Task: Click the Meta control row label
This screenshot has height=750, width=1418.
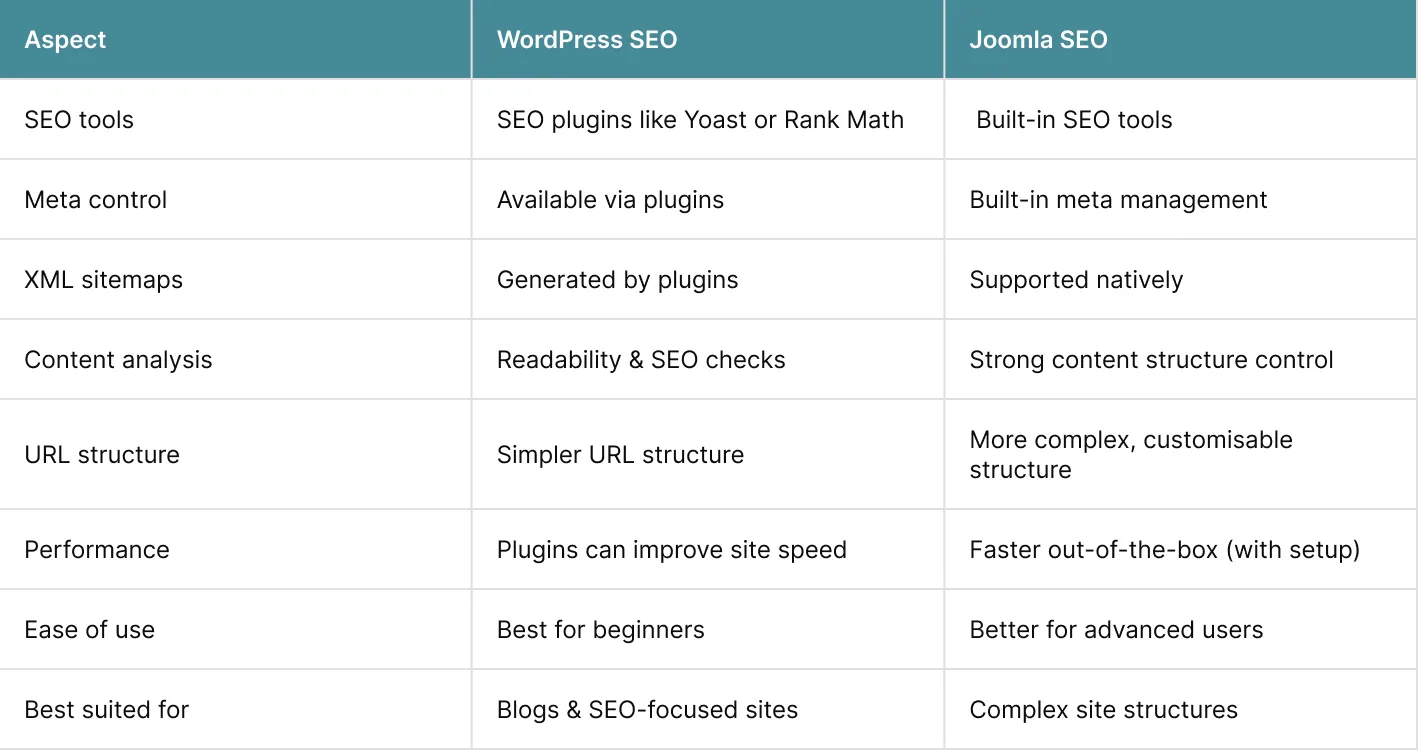Action: tap(96, 200)
